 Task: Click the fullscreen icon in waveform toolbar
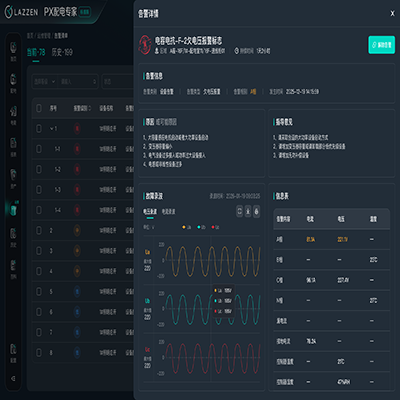(x=239, y=211)
